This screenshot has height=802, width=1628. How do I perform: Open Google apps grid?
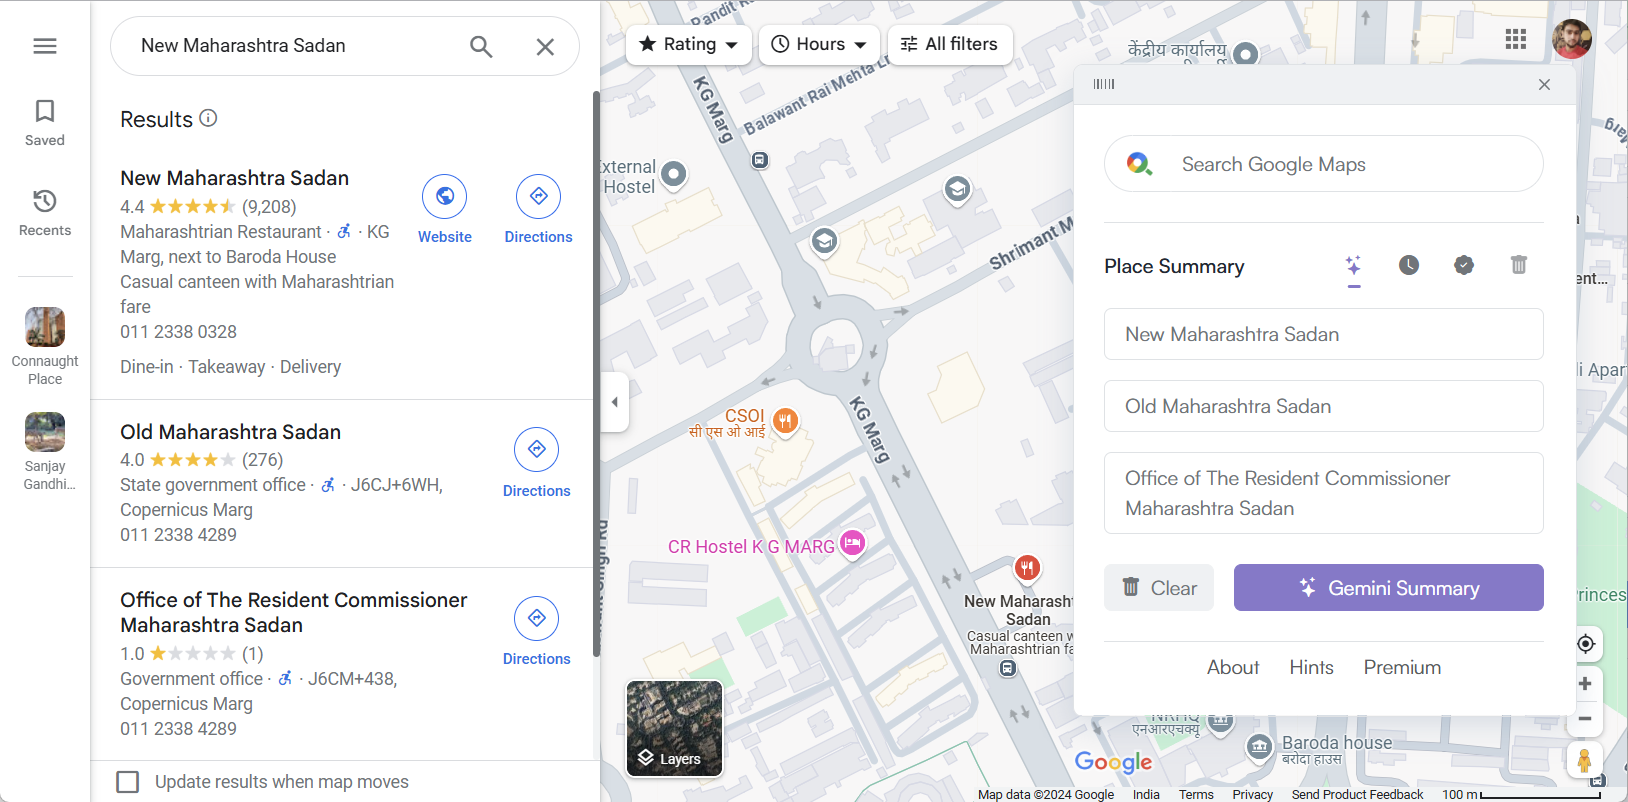pos(1516,39)
